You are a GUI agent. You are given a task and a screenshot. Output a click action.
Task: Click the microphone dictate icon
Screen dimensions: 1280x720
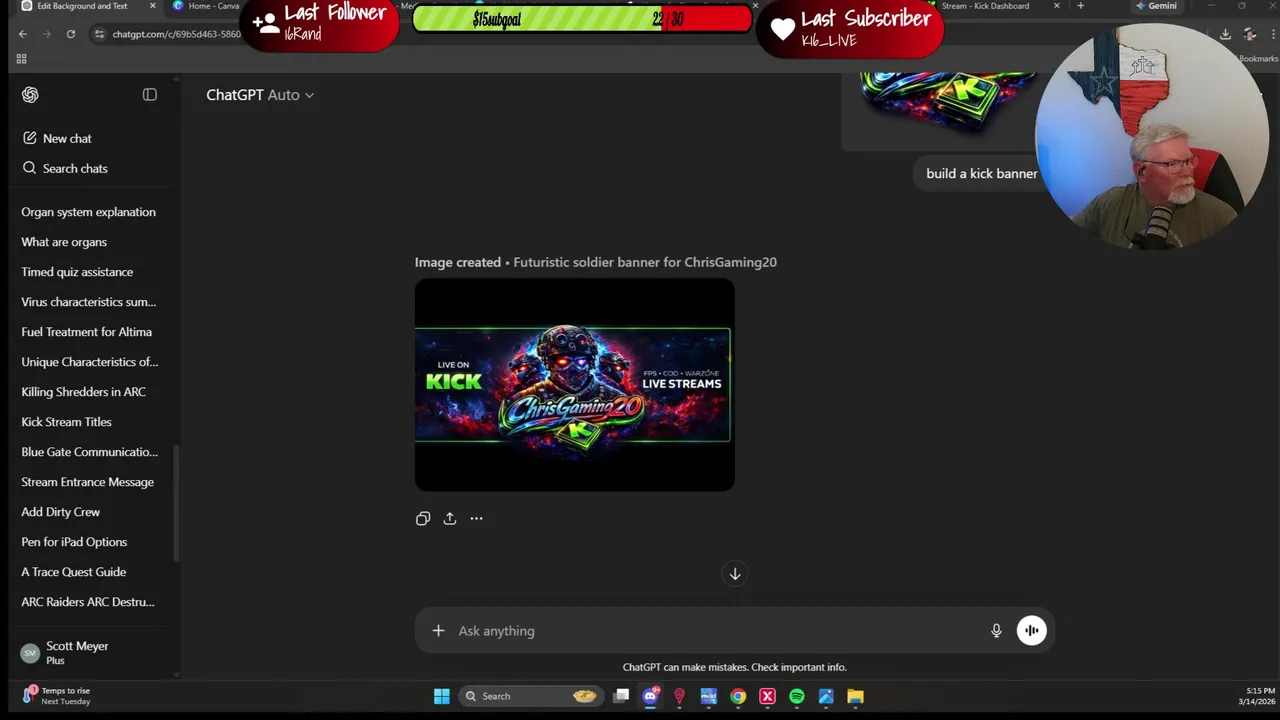point(996,631)
